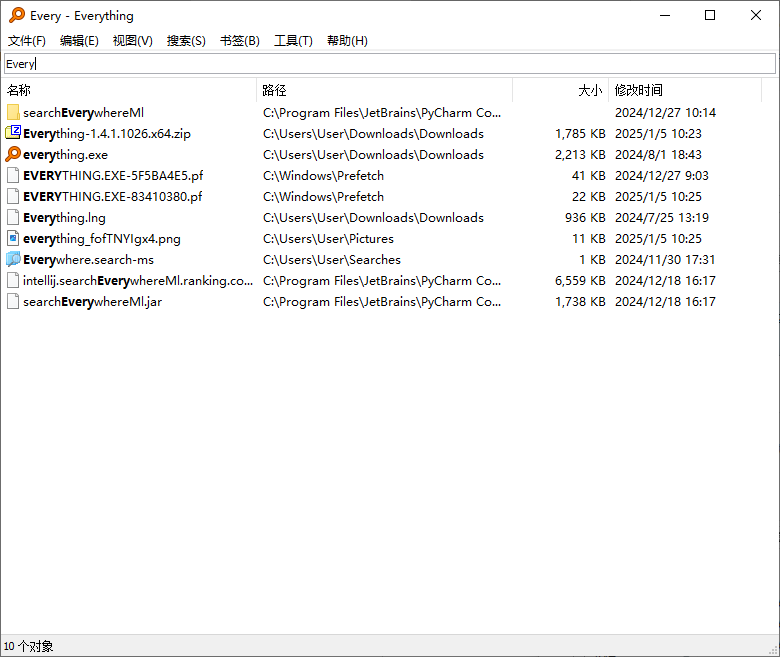Select the Everything.lng file name
The width and height of the screenshot is (780, 657).
[x=64, y=218]
